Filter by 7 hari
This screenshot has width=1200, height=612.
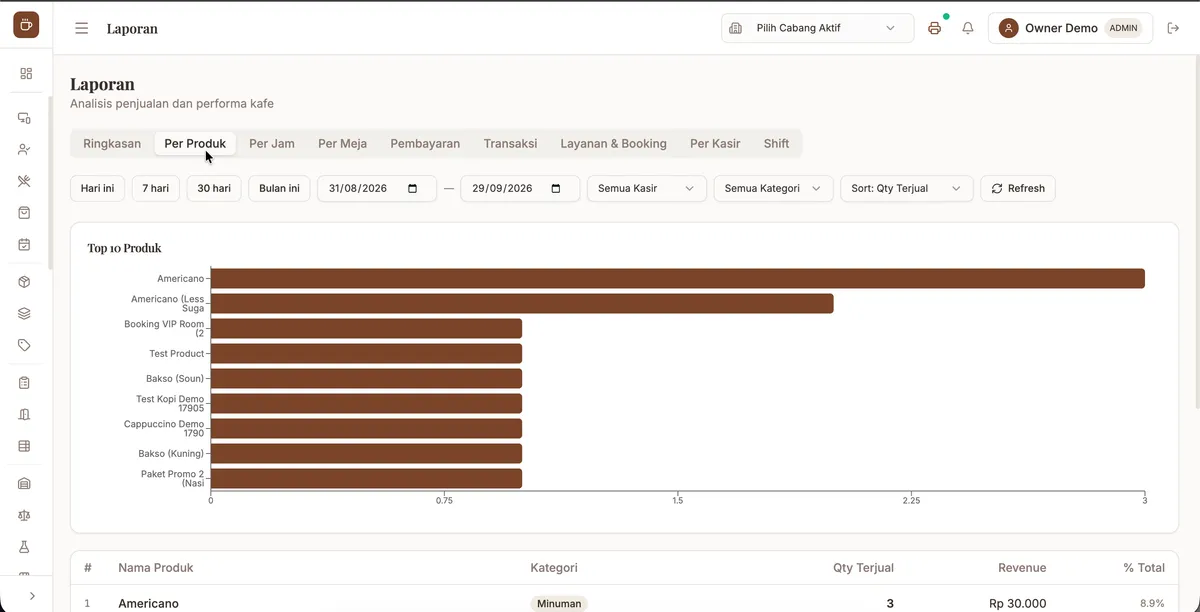coord(156,188)
